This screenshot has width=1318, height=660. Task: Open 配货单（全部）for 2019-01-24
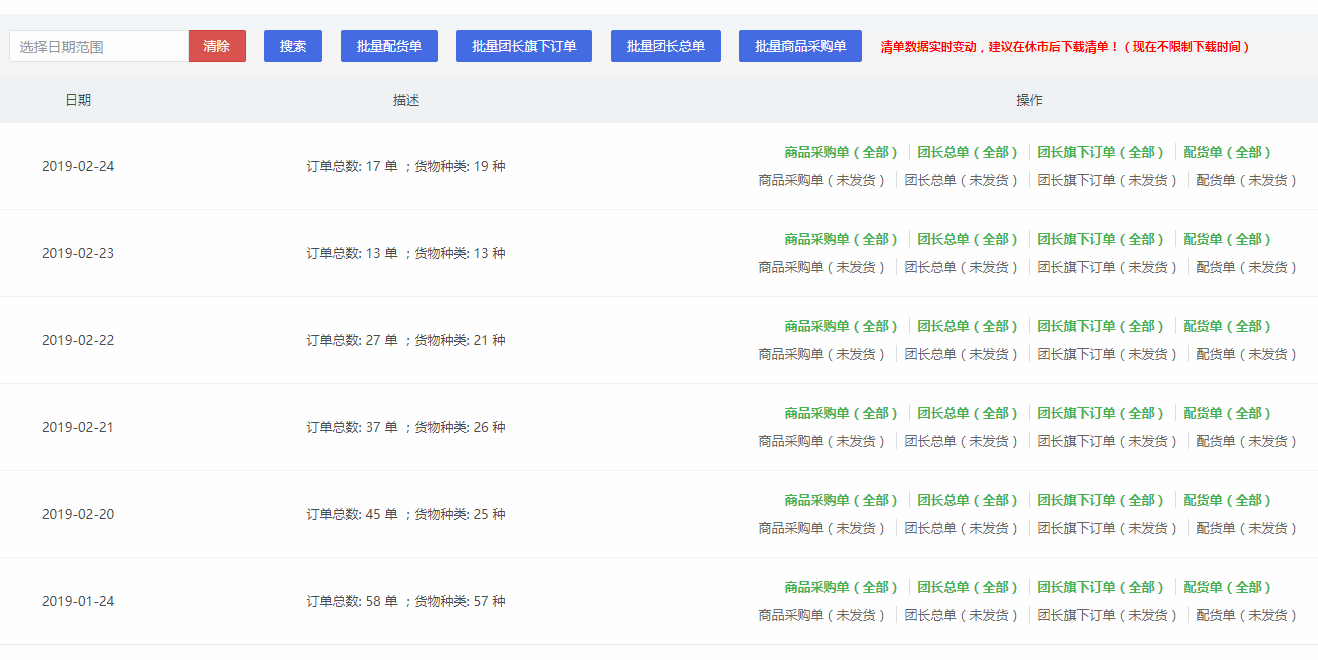click(1227, 588)
